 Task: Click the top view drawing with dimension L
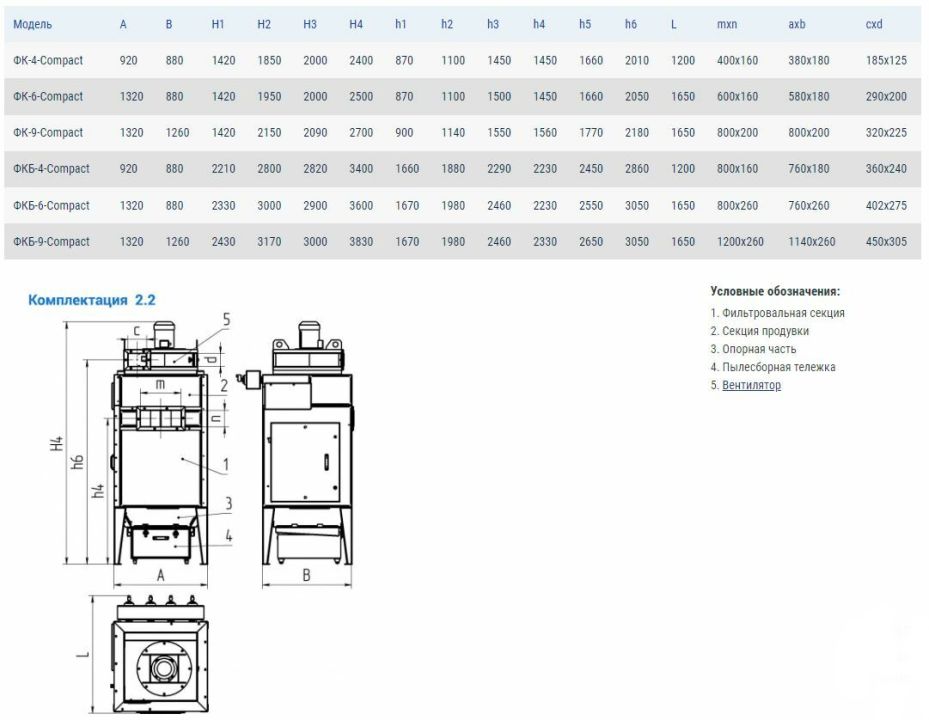click(x=148, y=655)
